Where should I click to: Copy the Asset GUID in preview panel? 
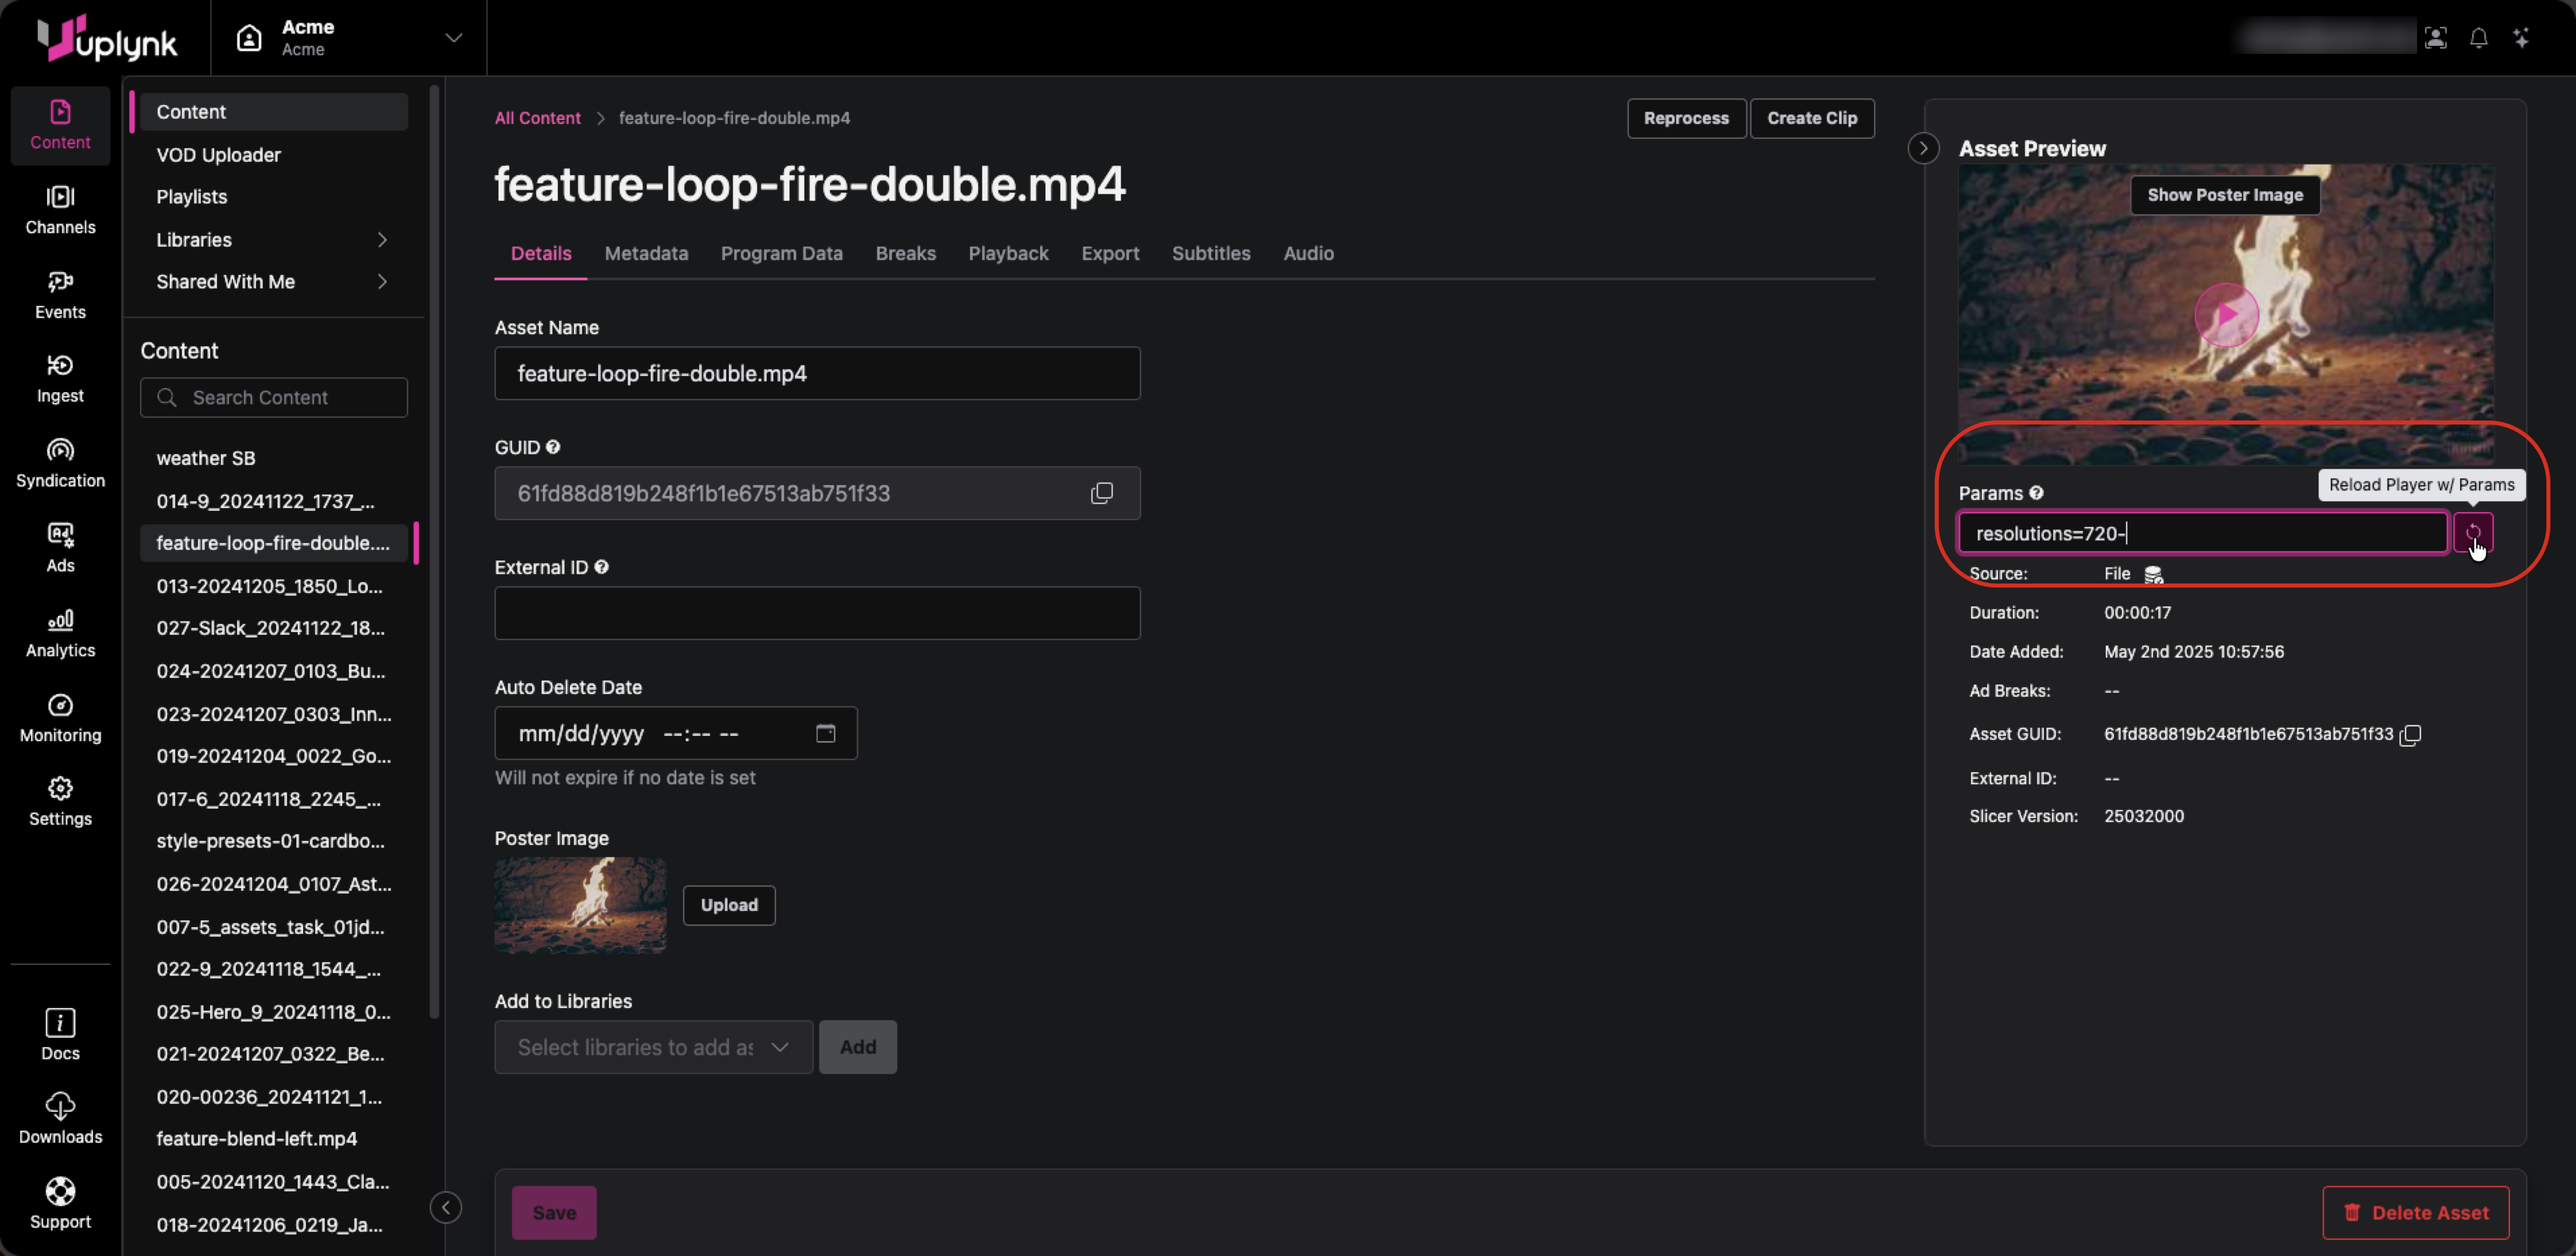(x=2411, y=735)
